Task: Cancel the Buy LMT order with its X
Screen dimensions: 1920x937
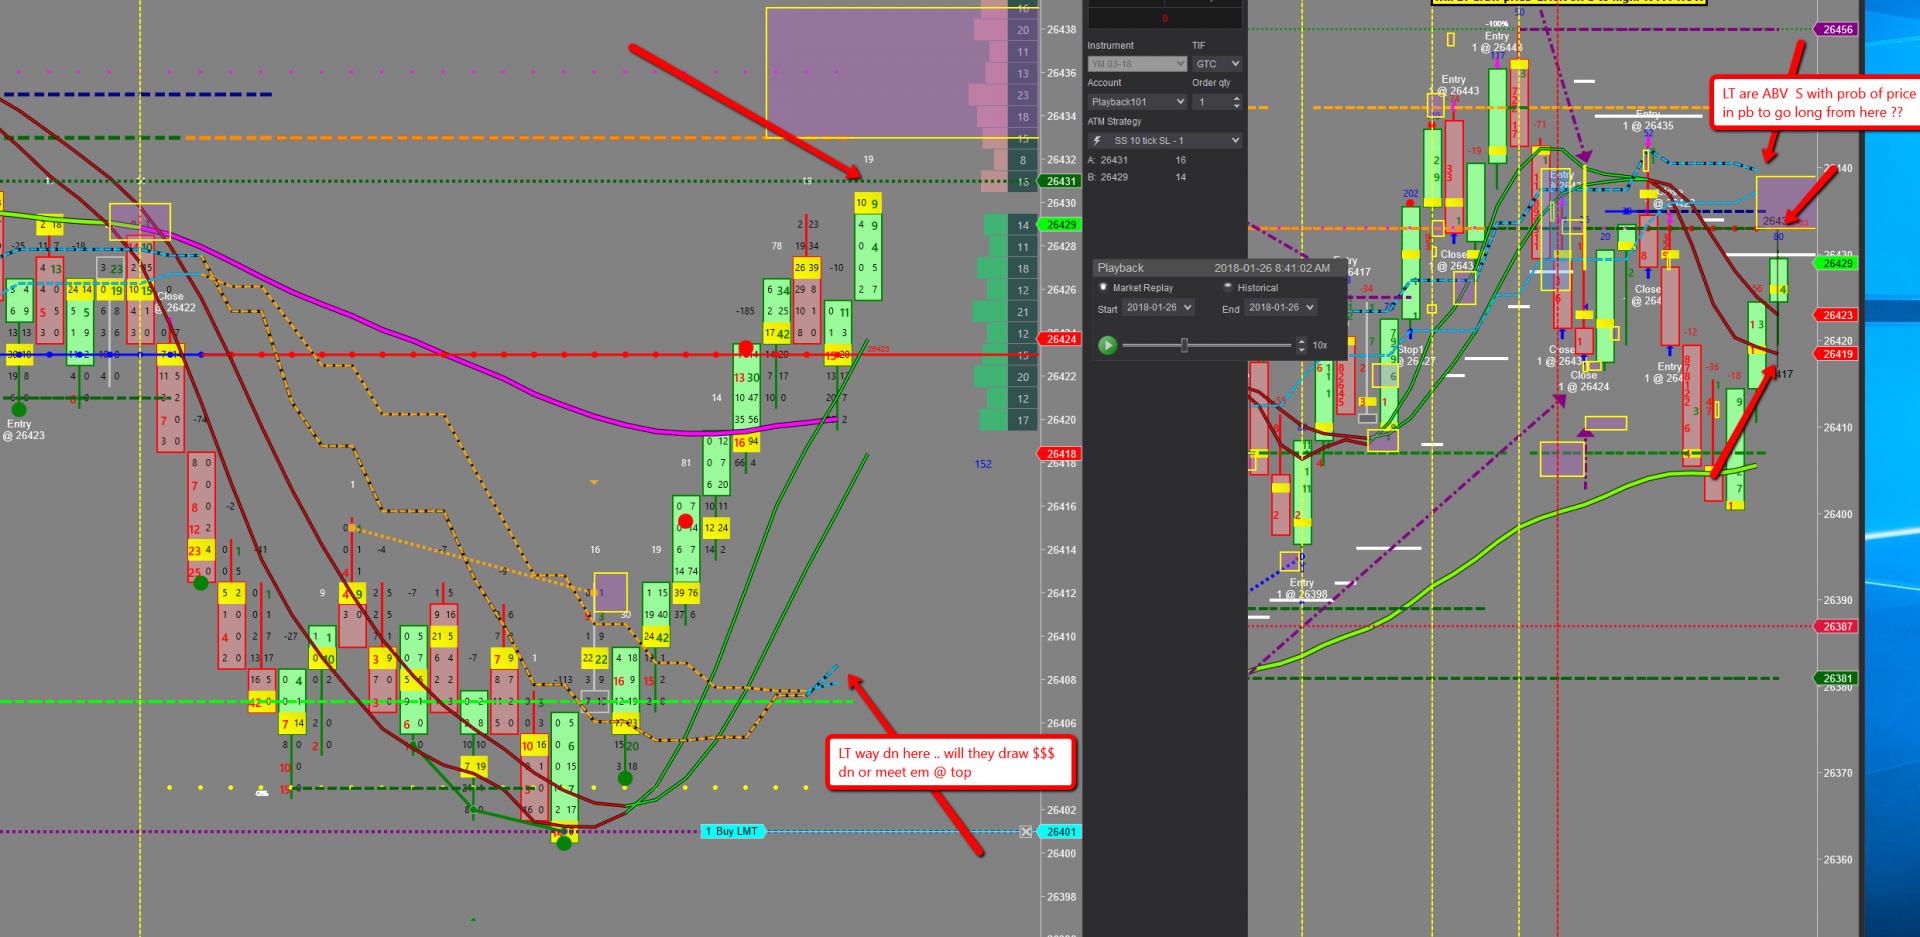Action: (x=1026, y=832)
